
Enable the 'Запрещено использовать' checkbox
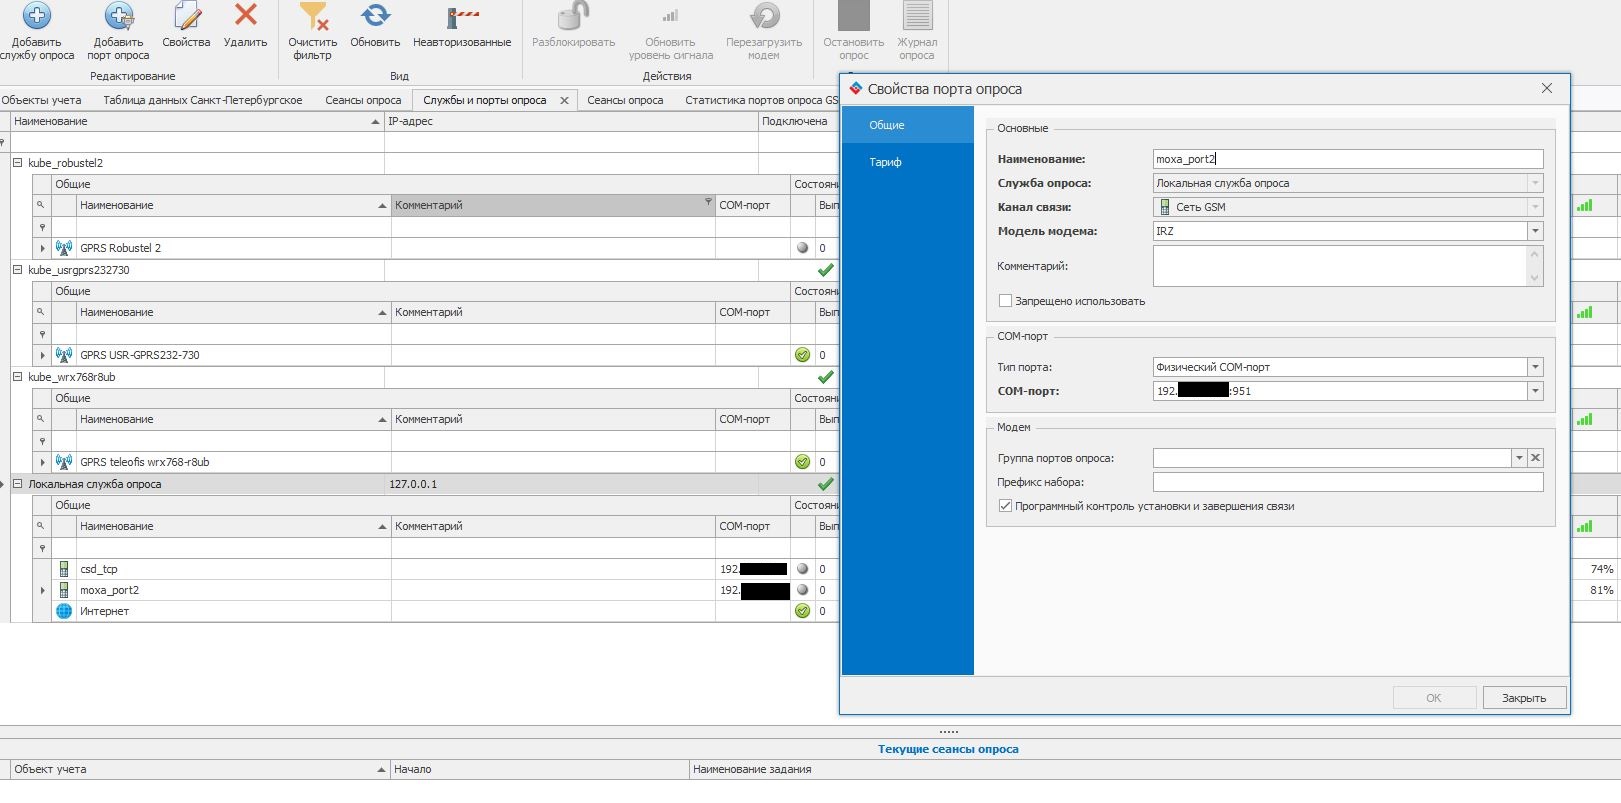click(x=1005, y=301)
